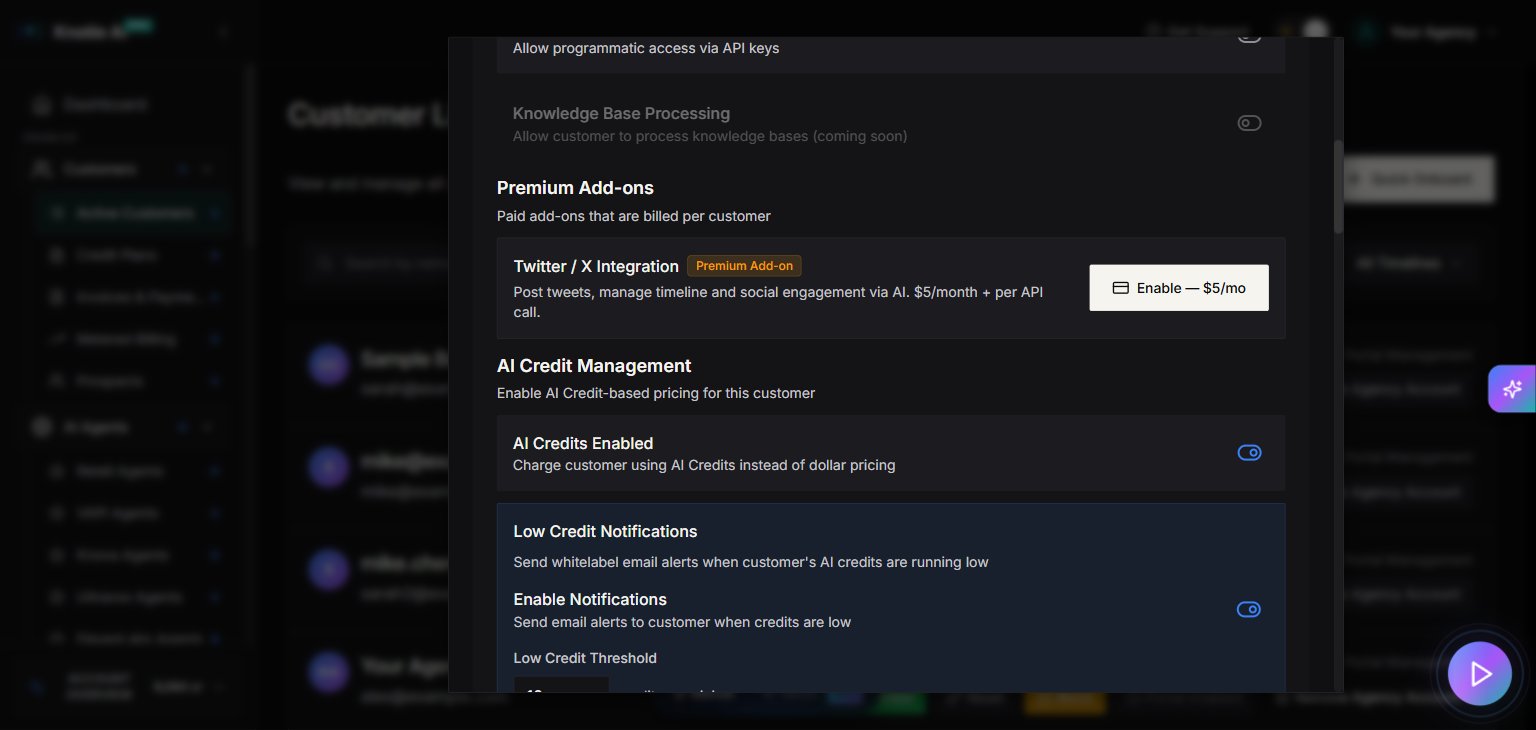Click the Knowledge Base Processing label
Screen dimensions: 1536x730
621,114
